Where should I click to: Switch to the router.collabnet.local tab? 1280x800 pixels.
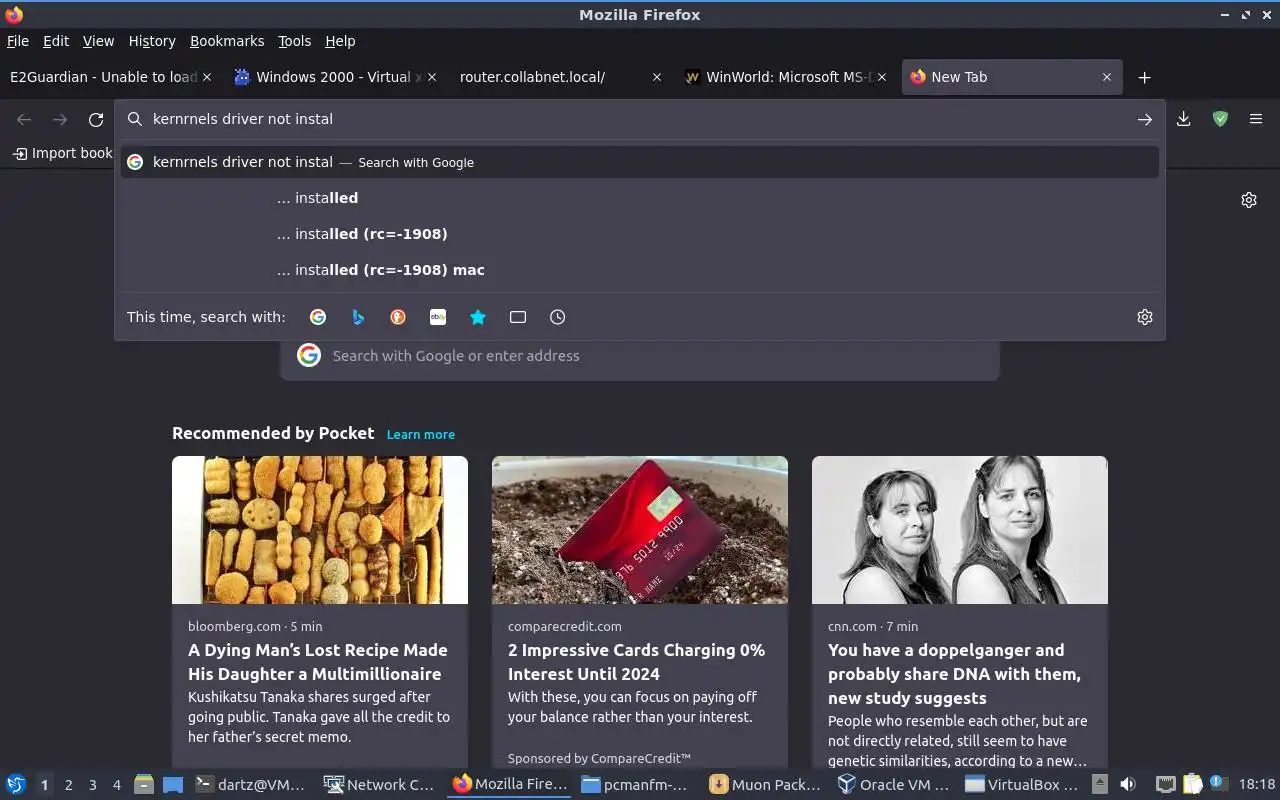pyautogui.click(x=532, y=77)
